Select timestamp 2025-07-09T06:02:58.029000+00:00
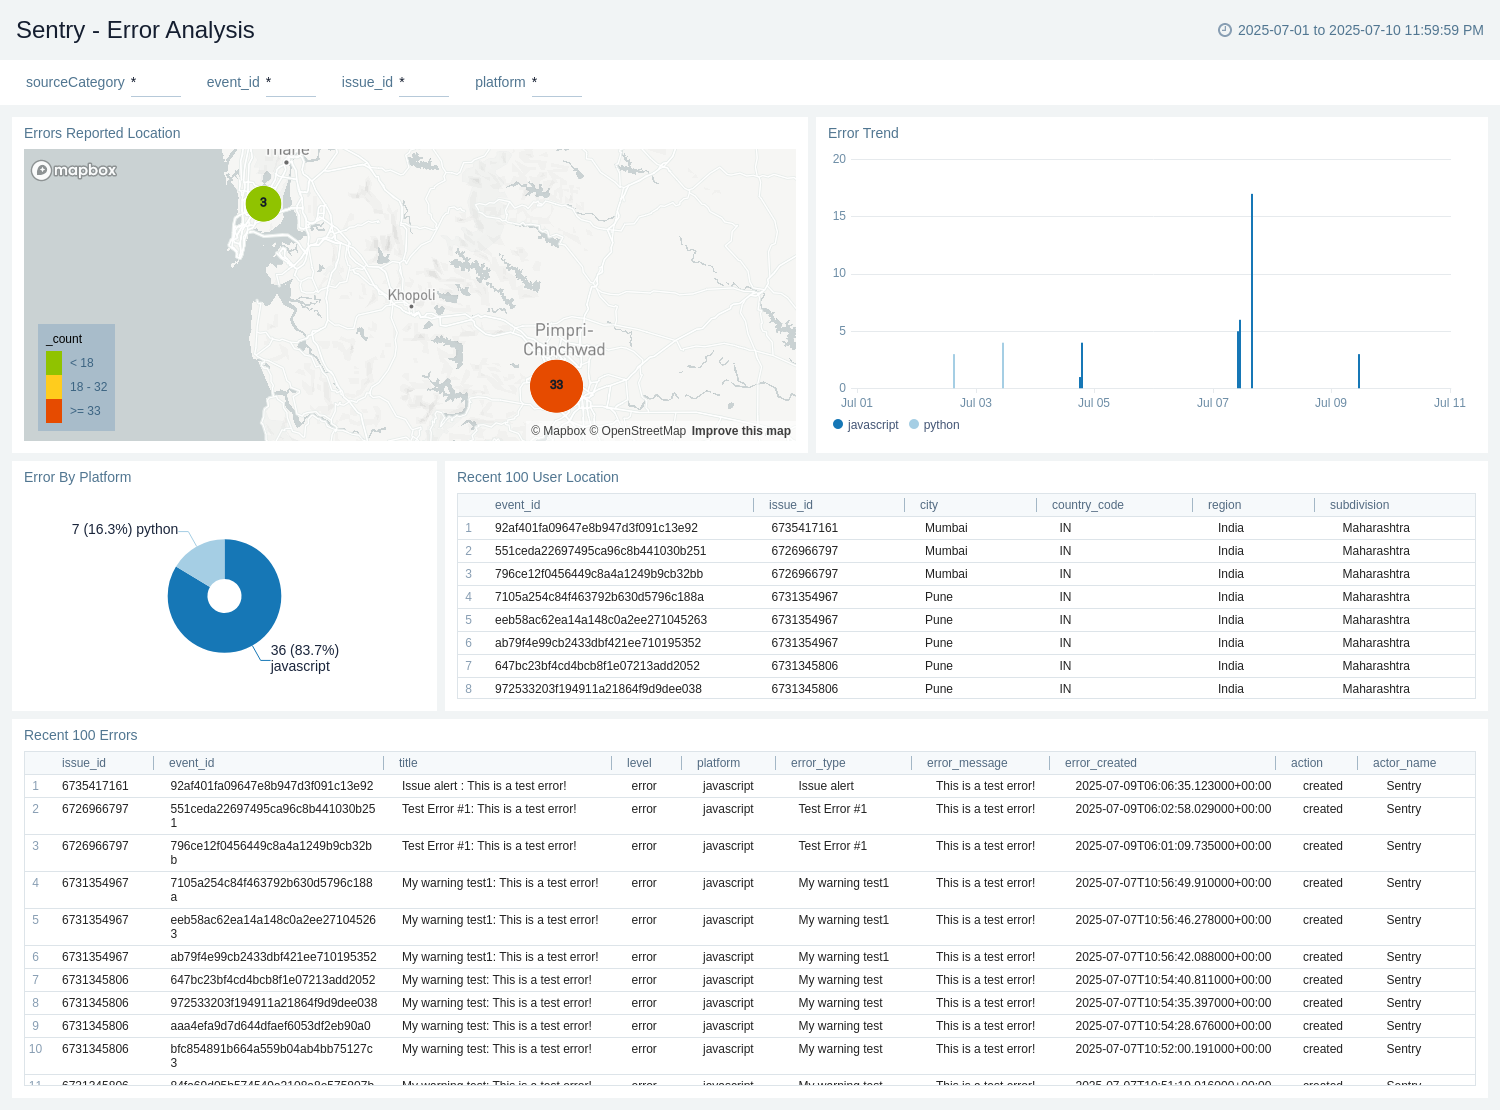 tap(1173, 809)
